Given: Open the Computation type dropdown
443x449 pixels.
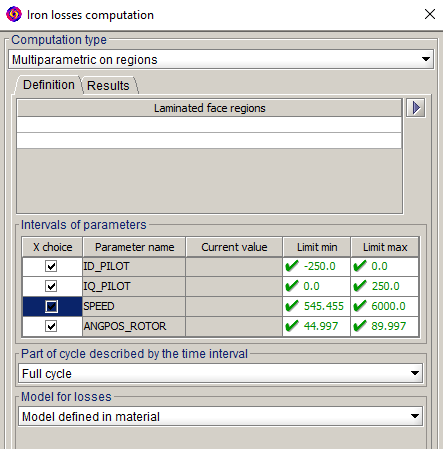Looking at the screenshot, I should tap(221, 59).
